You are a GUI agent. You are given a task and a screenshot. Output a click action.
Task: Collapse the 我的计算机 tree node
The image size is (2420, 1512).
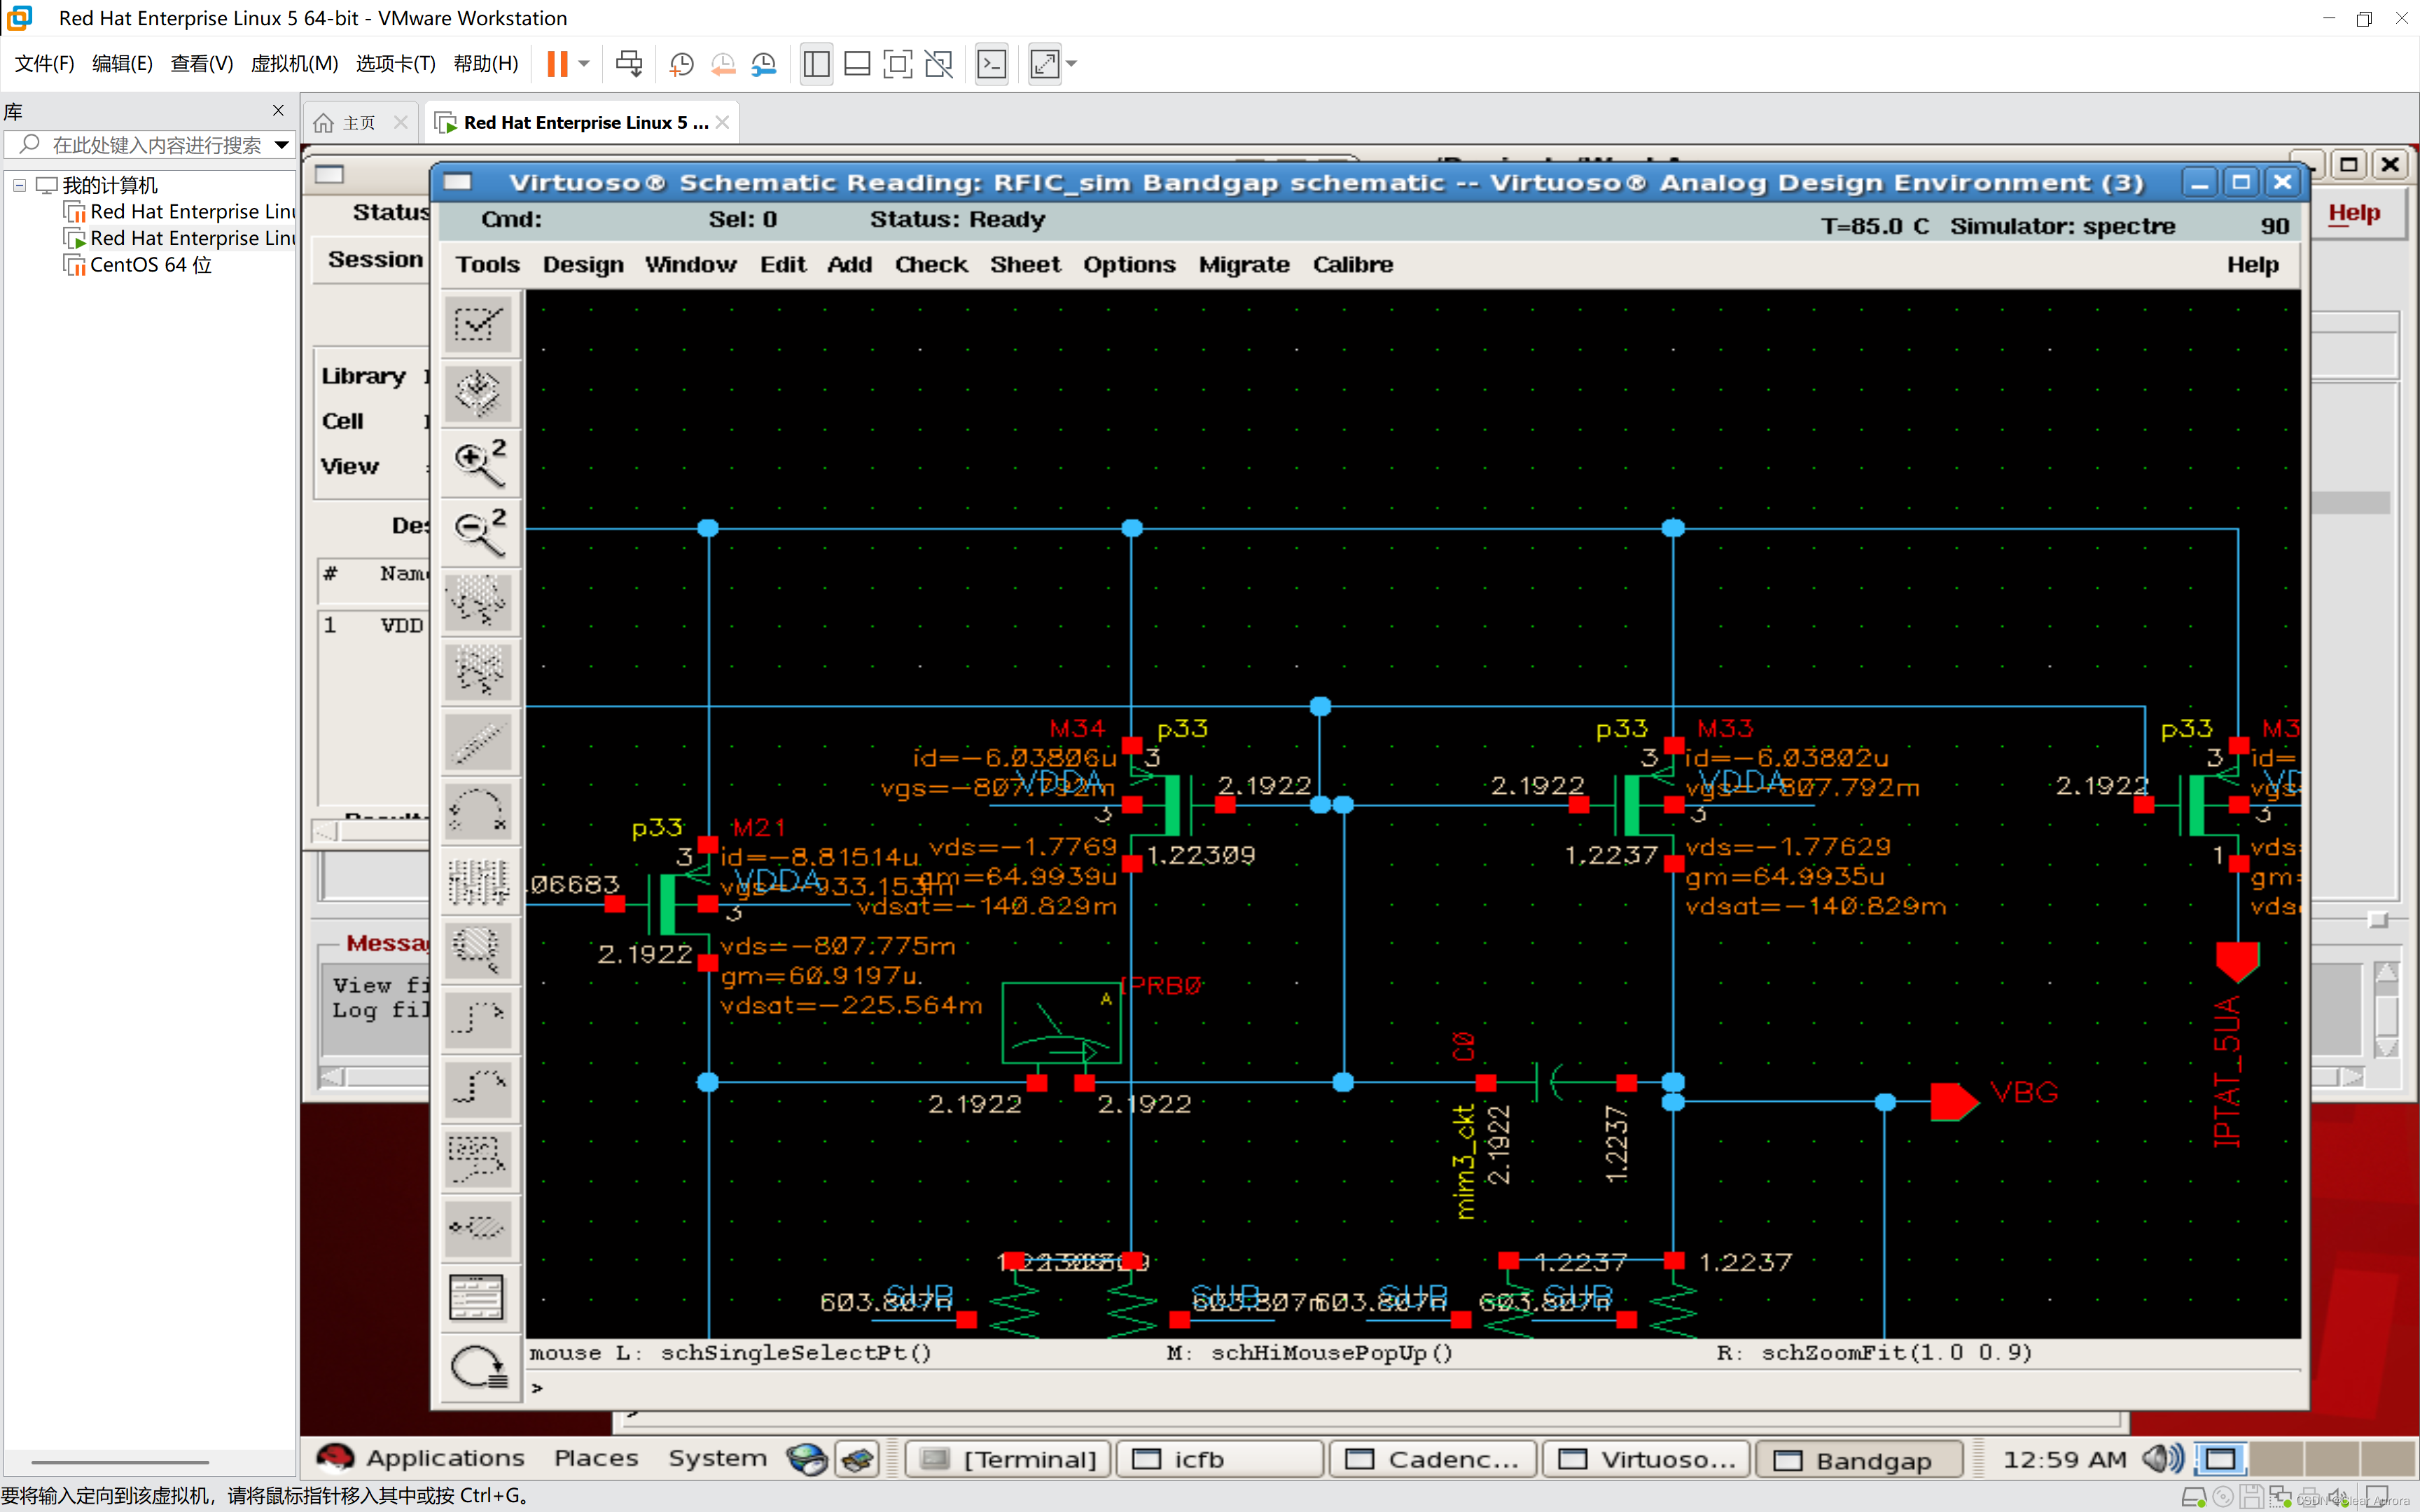point(19,185)
